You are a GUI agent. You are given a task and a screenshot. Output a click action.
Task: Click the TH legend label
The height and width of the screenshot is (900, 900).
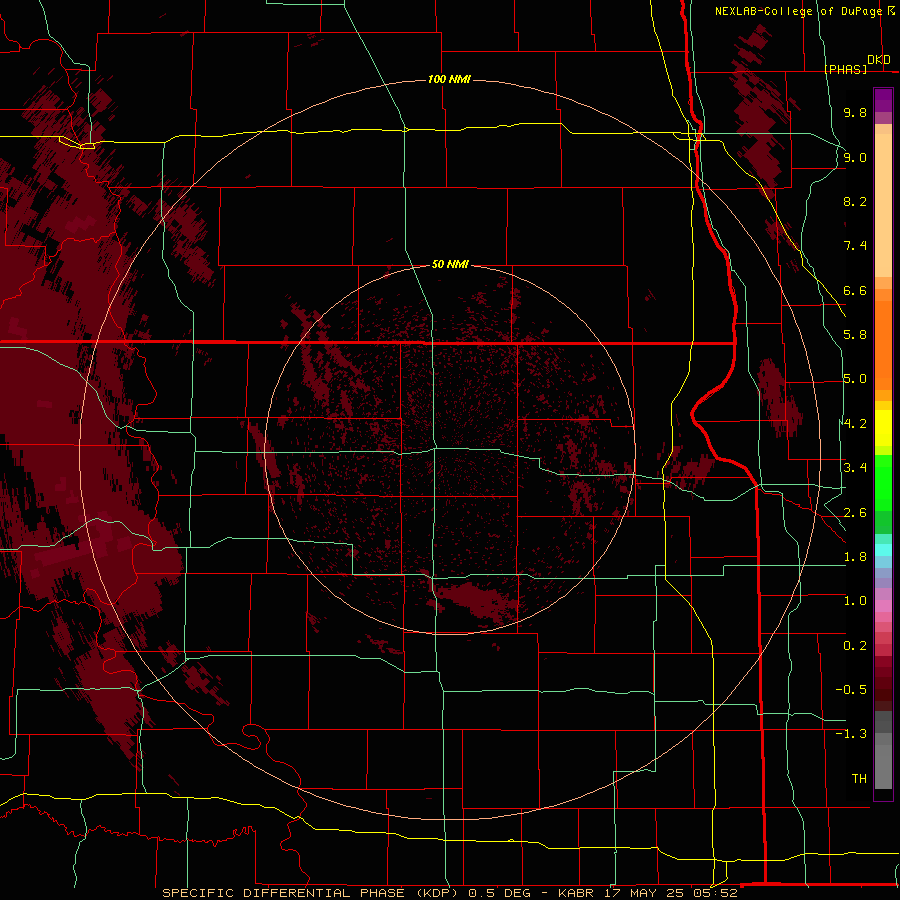859,778
